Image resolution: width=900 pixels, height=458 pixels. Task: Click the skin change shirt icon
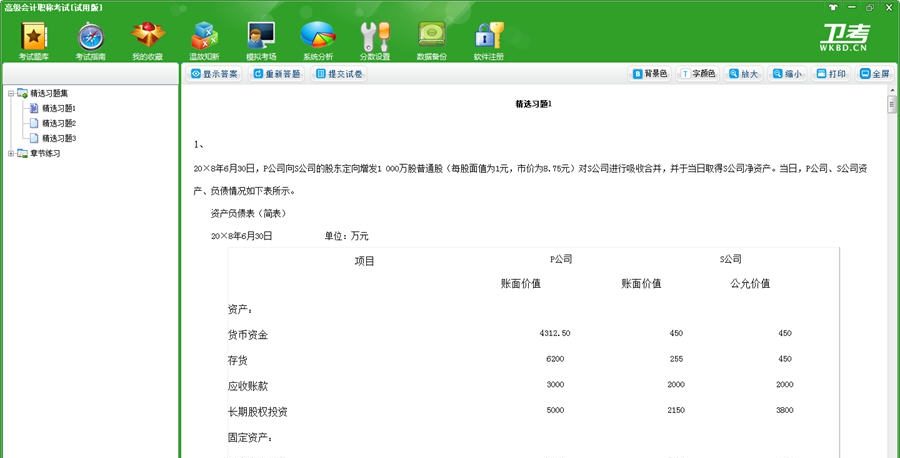pos(833,7)
